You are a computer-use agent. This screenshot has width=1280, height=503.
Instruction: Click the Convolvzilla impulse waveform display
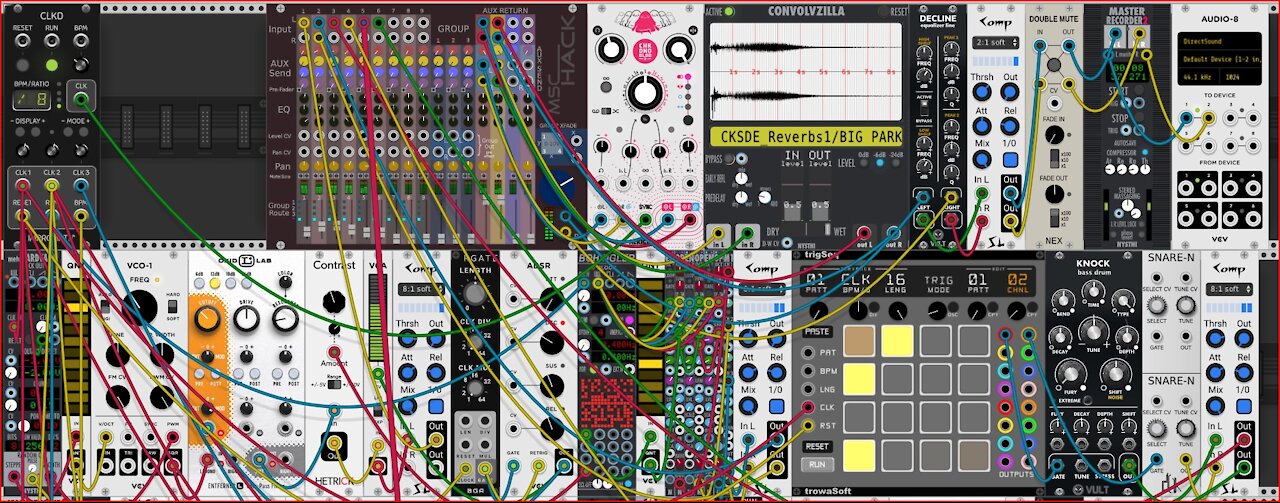tap(806, 72)
